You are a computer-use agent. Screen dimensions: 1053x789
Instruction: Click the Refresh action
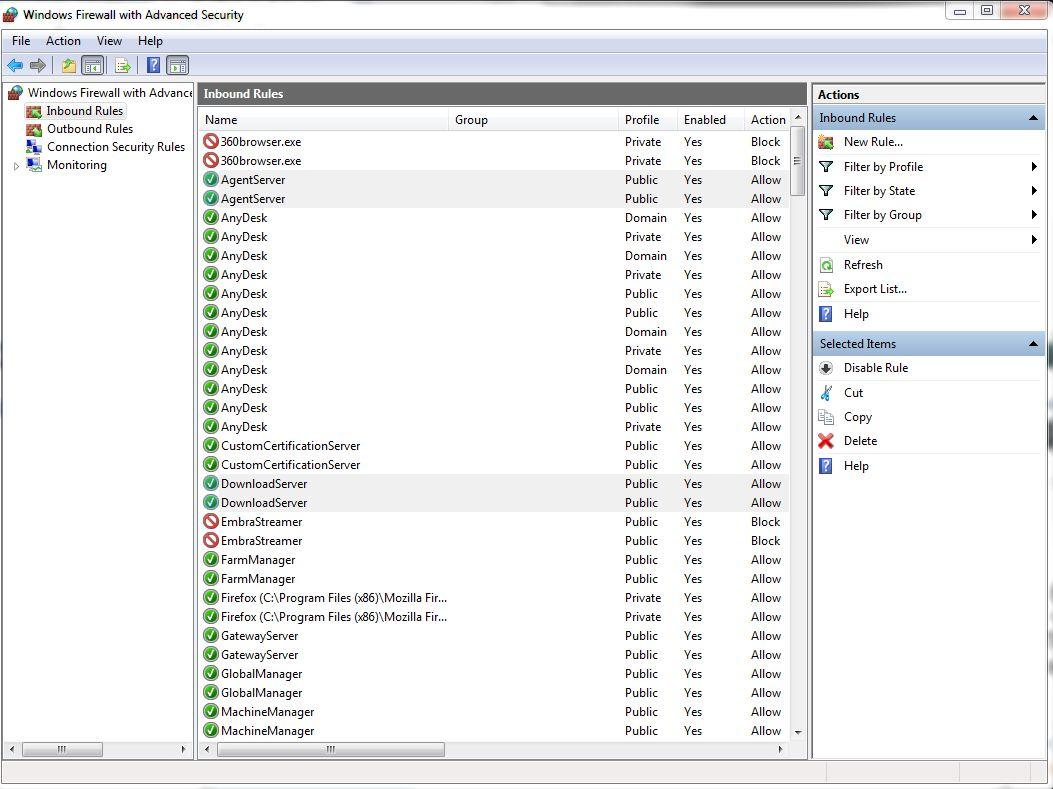(863, 265)
